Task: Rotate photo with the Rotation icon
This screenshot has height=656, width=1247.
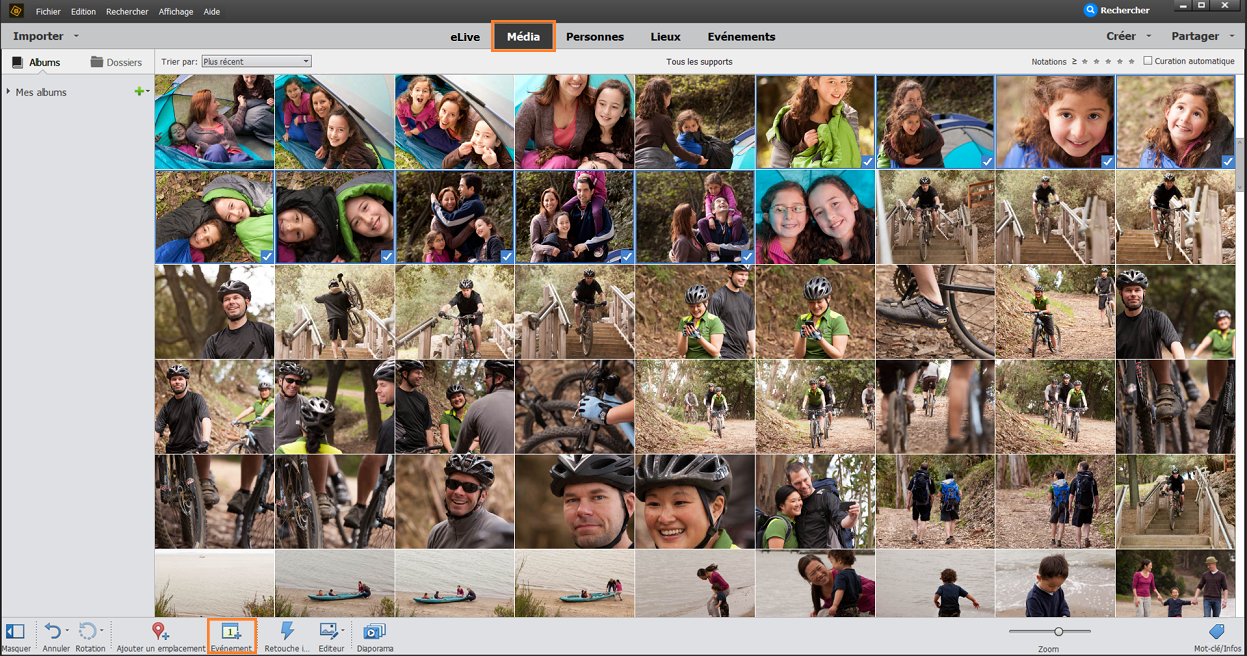Action: pos(88,632)
